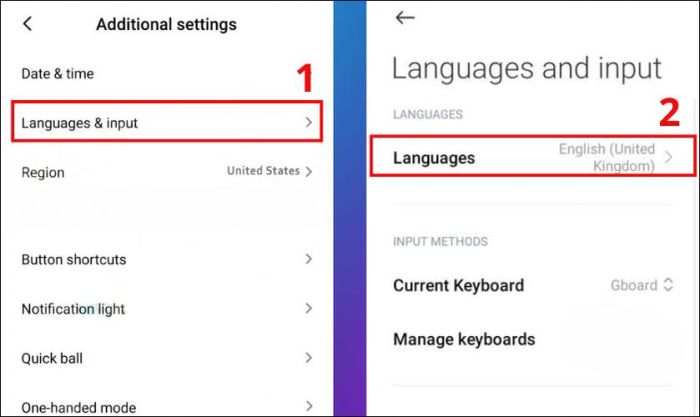This screenshot has height=417, width=700.
Task: Tap the chevron next to United States
Action: [308, 171]
